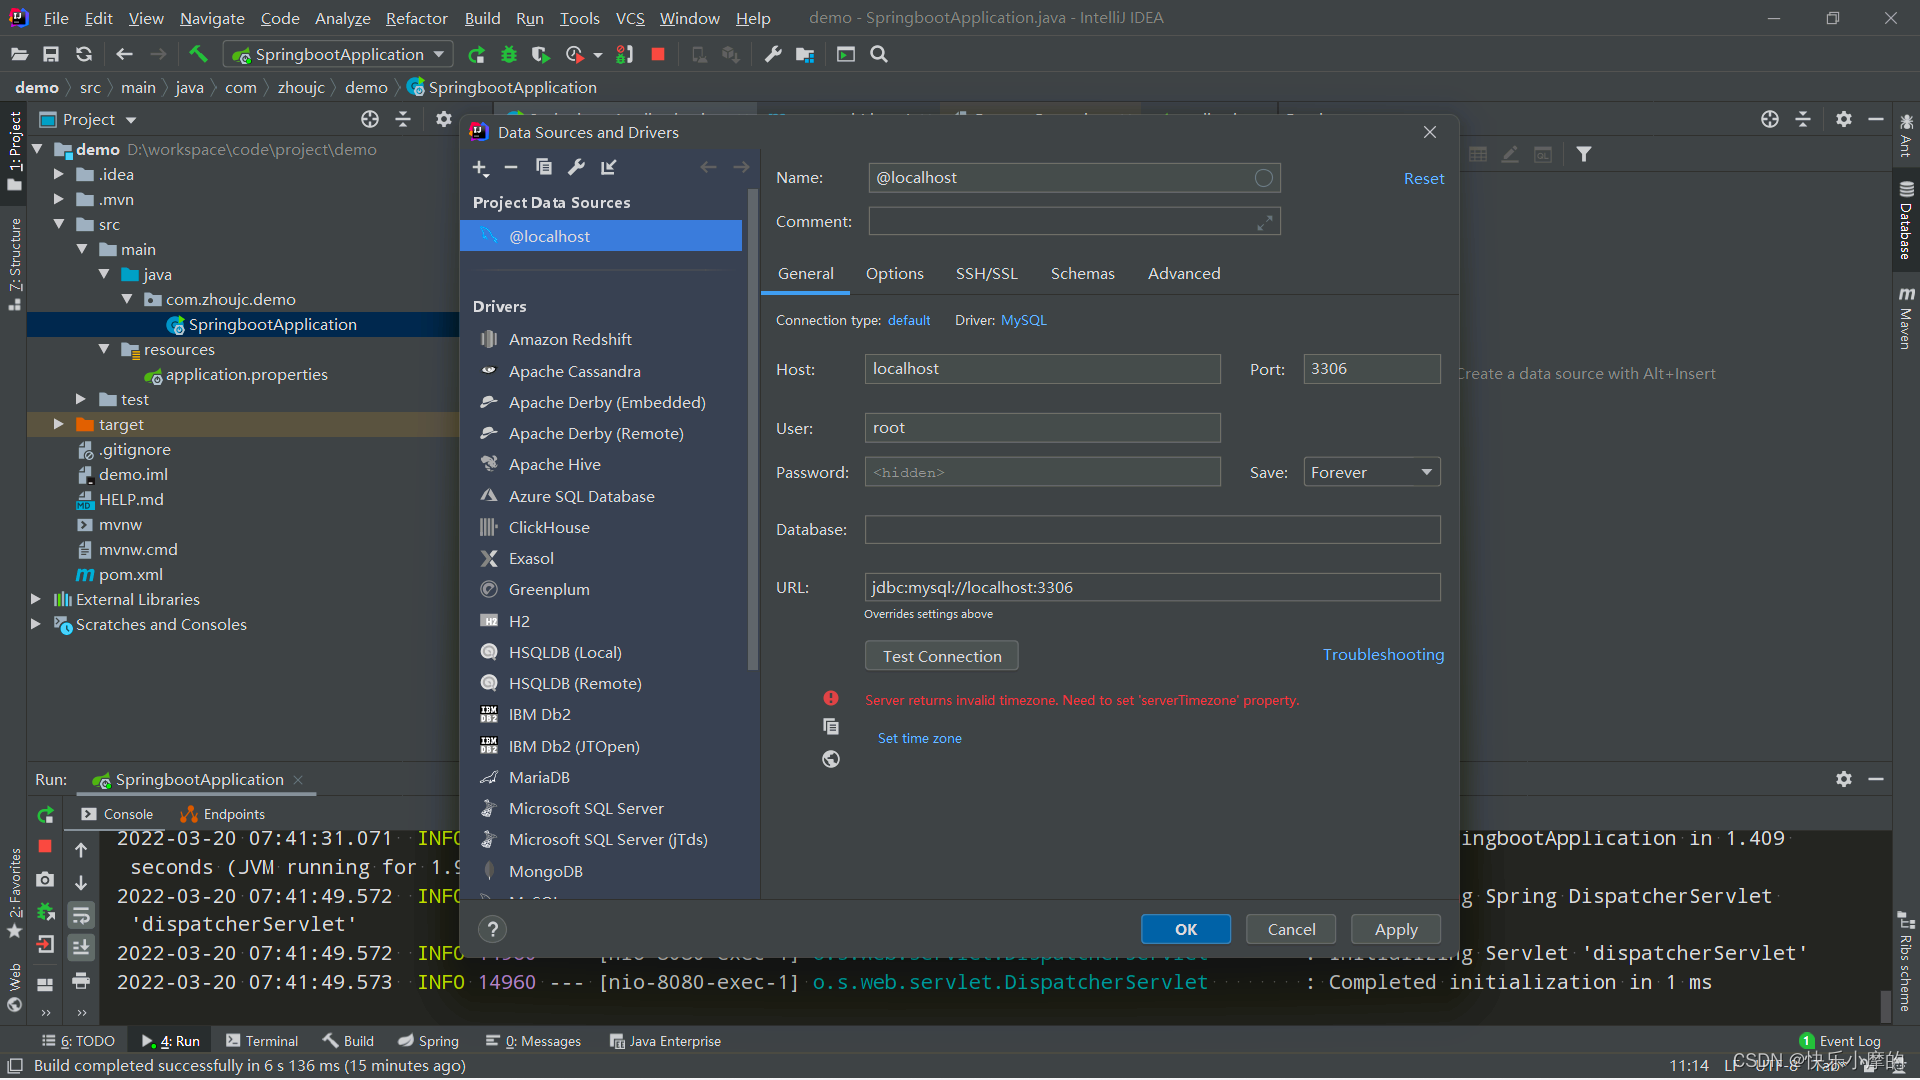The image size is (1920, 1080).
Task: Expand the target folder in the project tree
Action: (x=59, y=425)
